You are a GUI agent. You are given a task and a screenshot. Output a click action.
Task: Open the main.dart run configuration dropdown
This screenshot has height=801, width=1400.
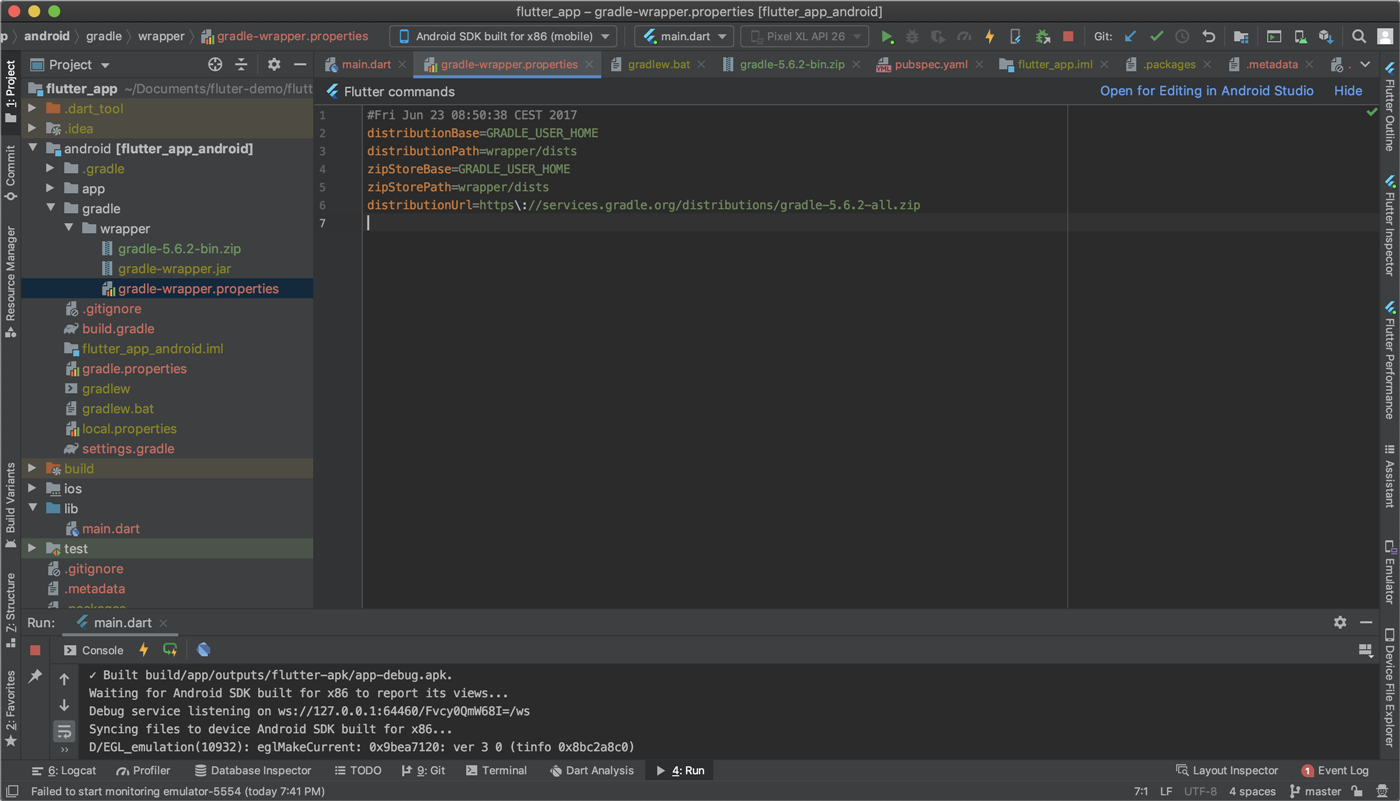[684, 37]
